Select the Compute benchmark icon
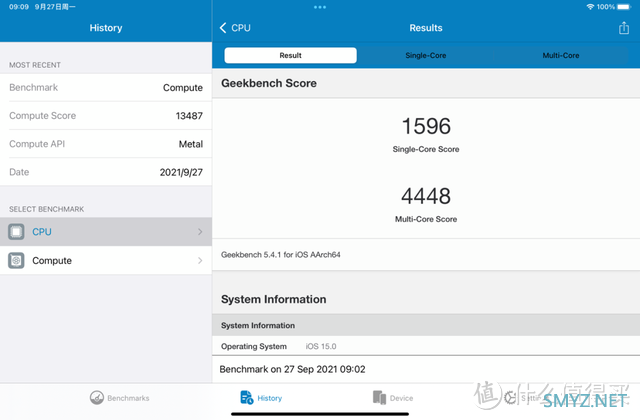The height and width of the screenshot is (420, 640). point(16,260)
